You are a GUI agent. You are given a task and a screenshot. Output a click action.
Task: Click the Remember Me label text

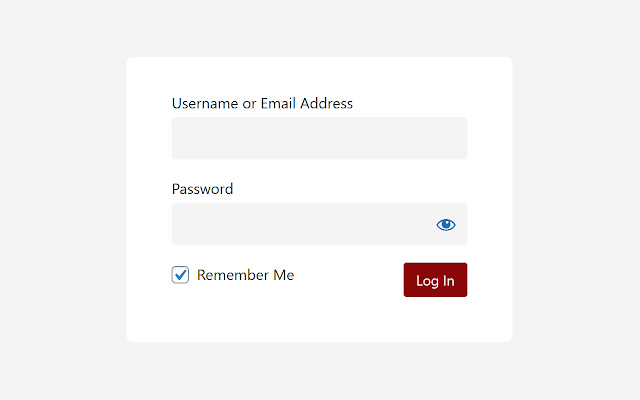pos(245,275)
